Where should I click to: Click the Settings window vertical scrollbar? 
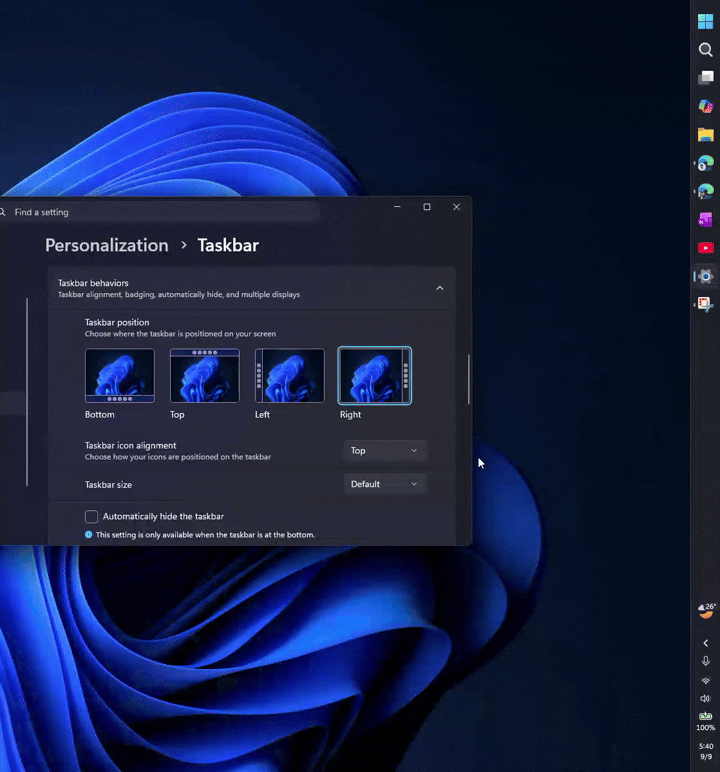[468, 379]
